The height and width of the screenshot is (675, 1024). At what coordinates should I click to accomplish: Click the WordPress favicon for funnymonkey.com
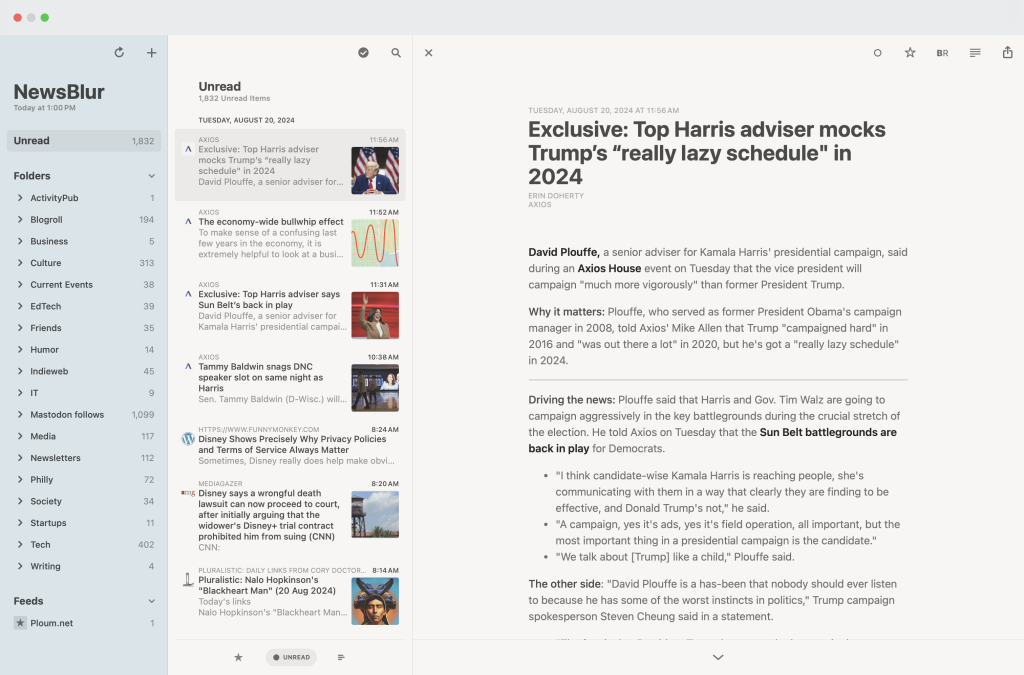click(188, 439)
